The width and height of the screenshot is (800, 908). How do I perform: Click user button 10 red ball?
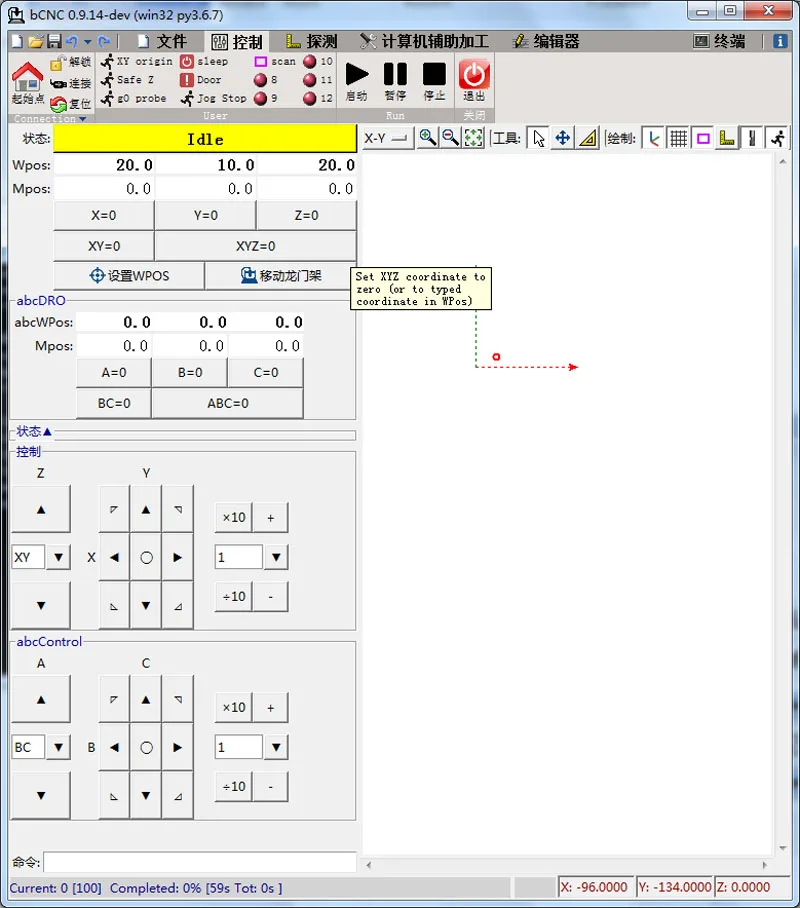(310, 61)
